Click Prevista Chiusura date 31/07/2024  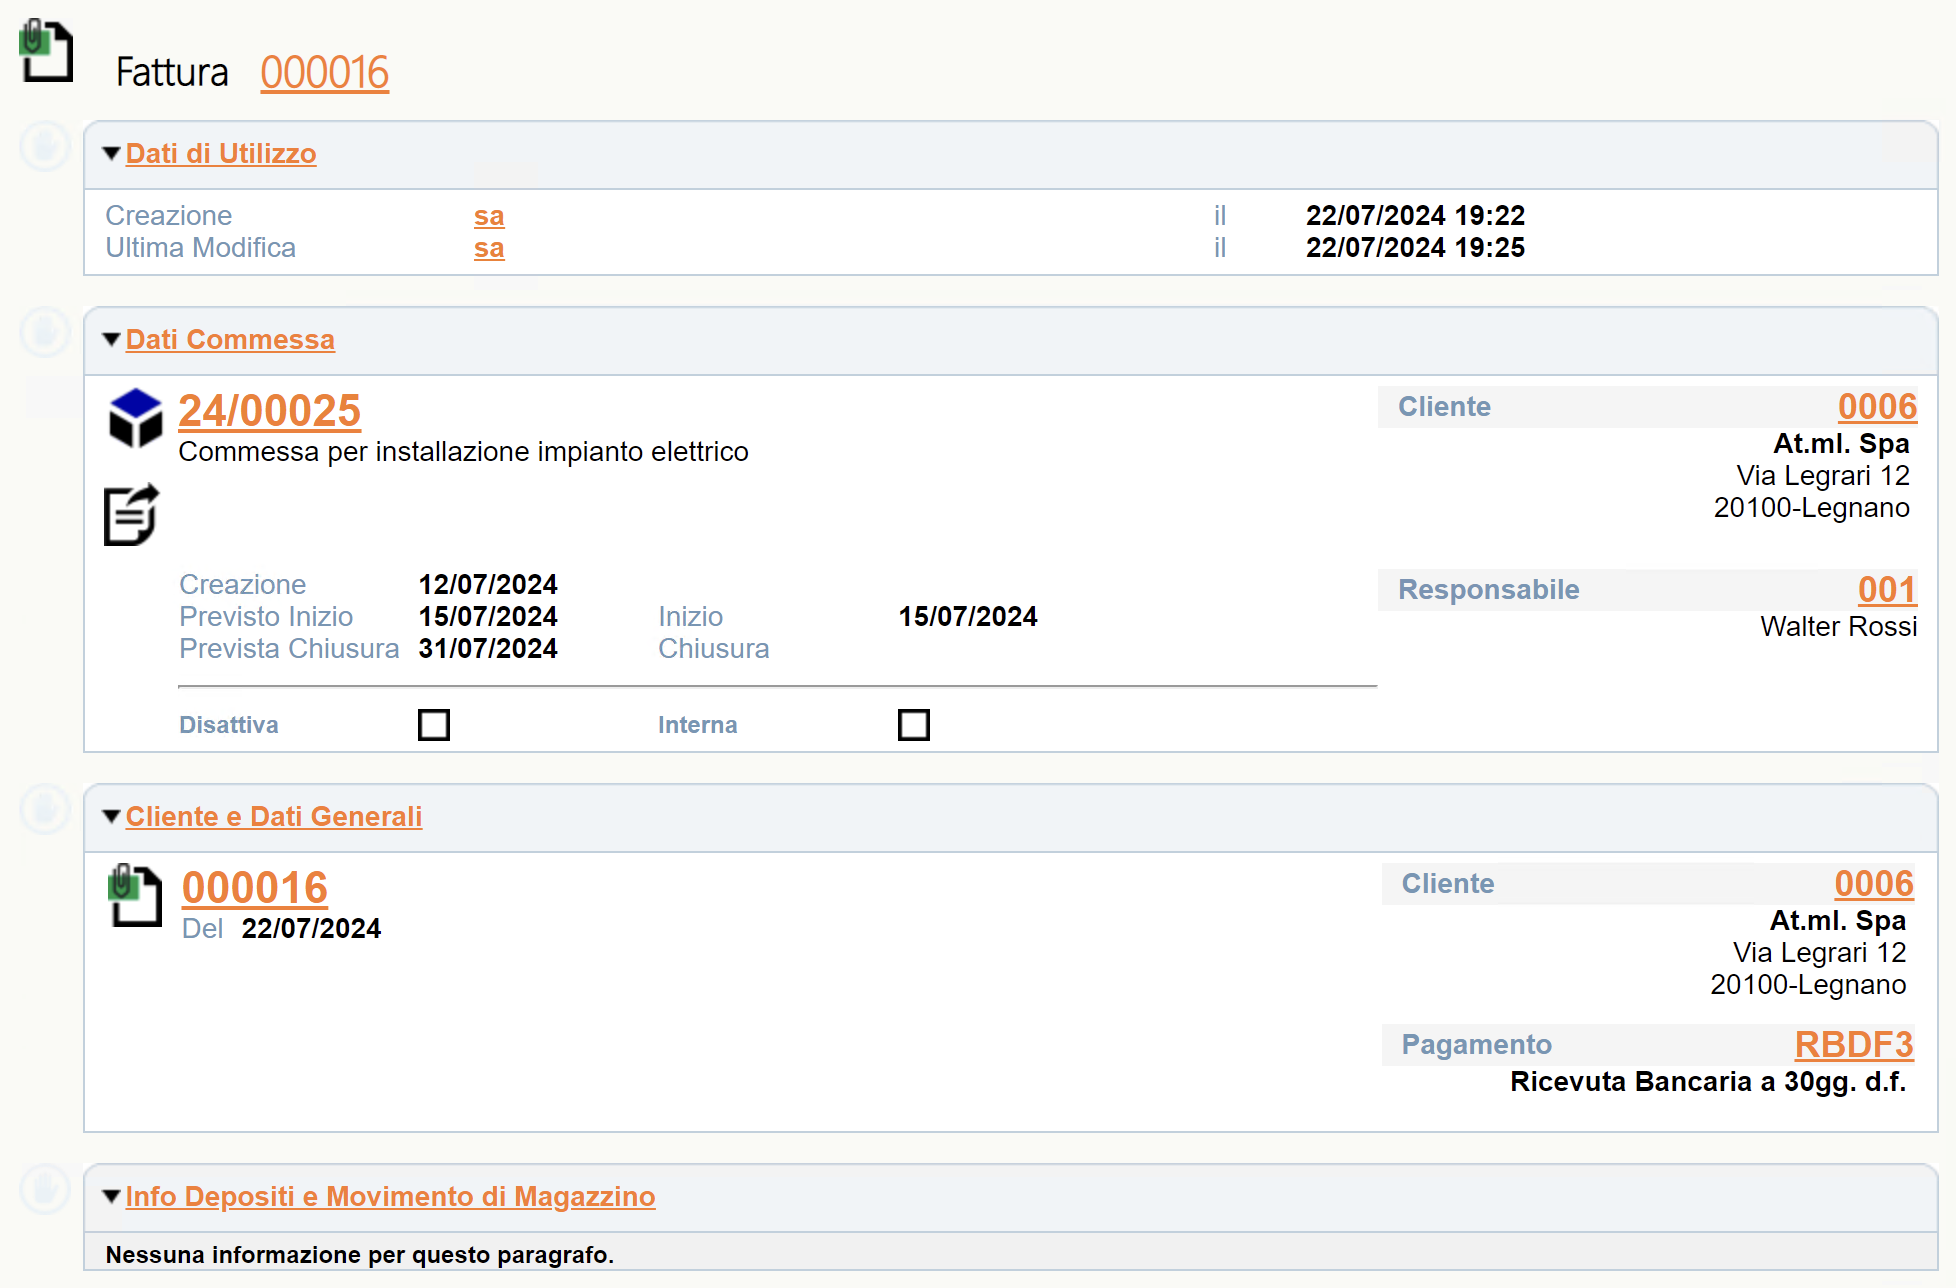coord(488,649)
